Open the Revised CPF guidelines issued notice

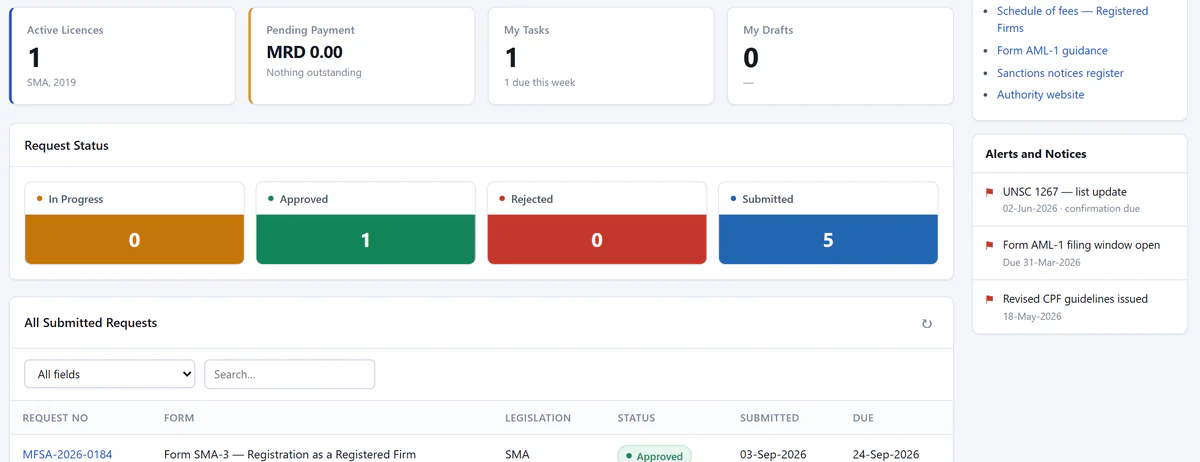(1079, 307)
